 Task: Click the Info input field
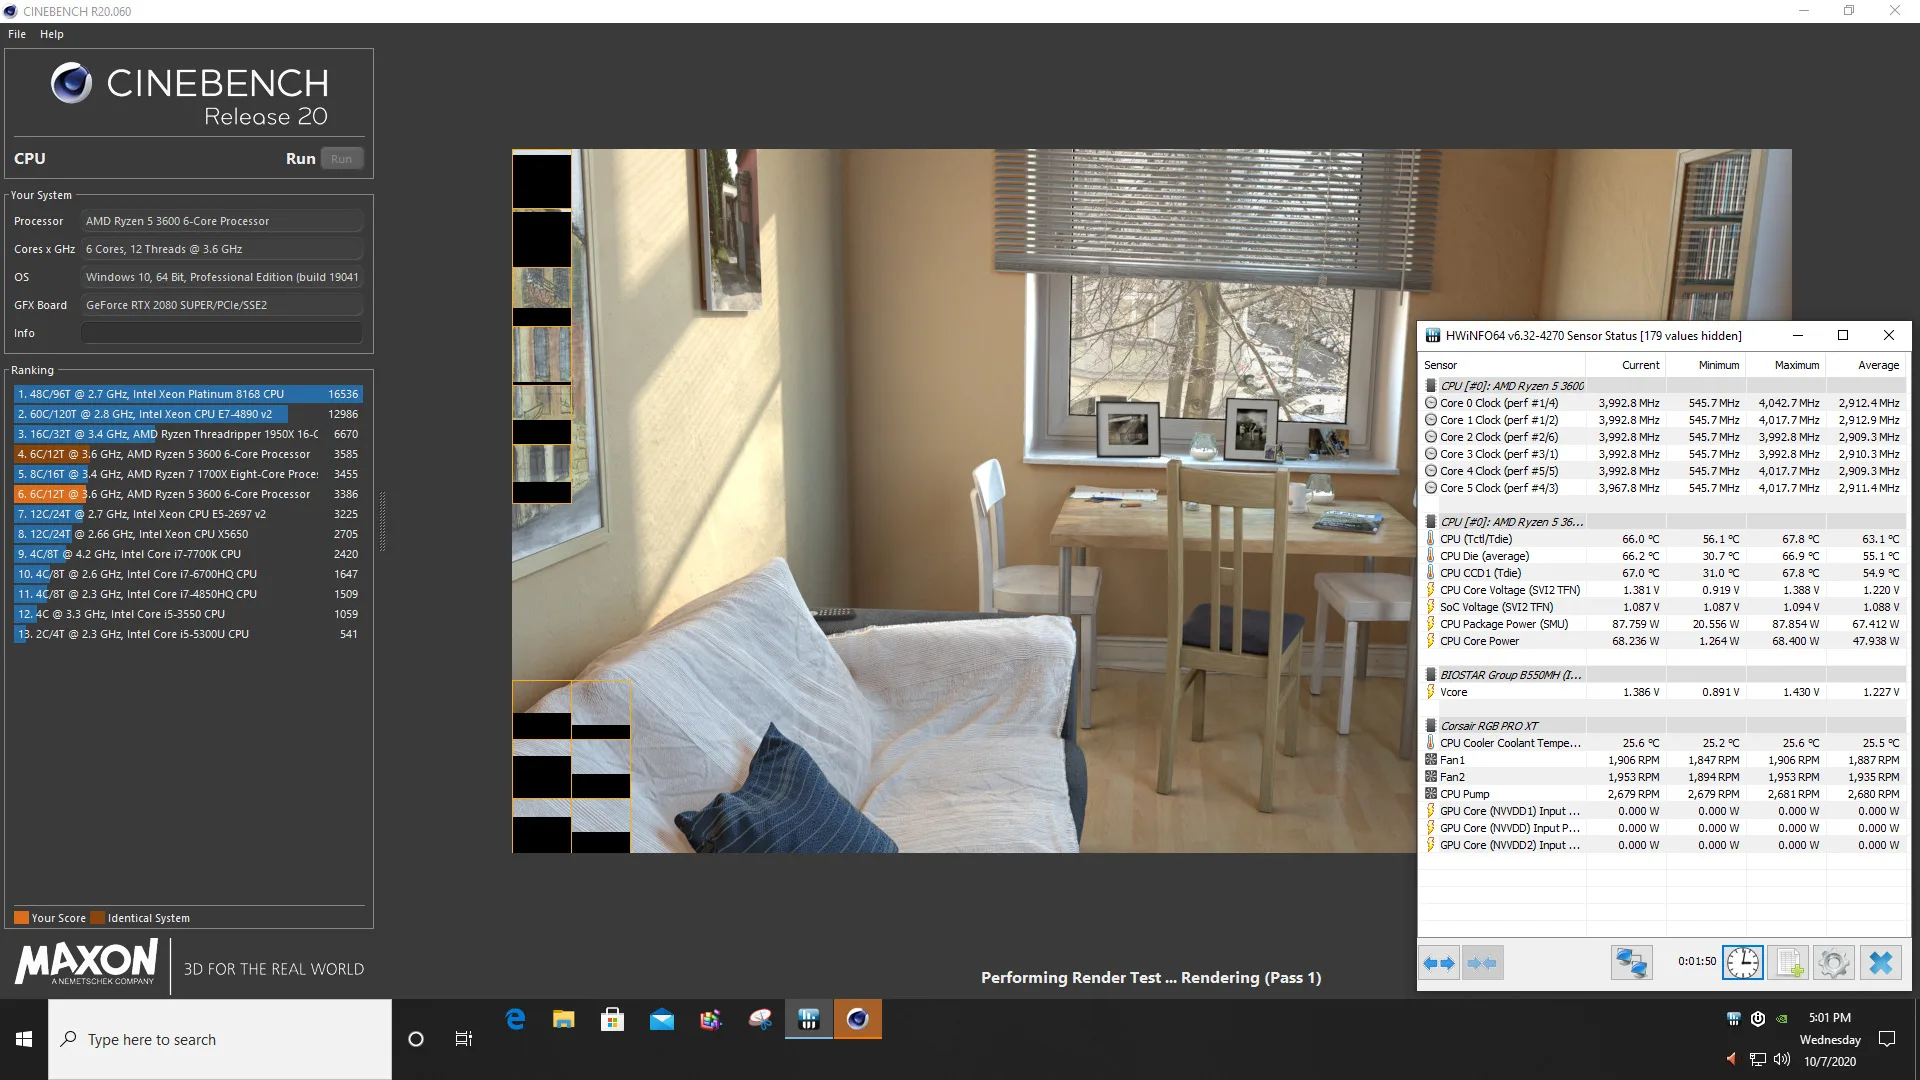222,333
